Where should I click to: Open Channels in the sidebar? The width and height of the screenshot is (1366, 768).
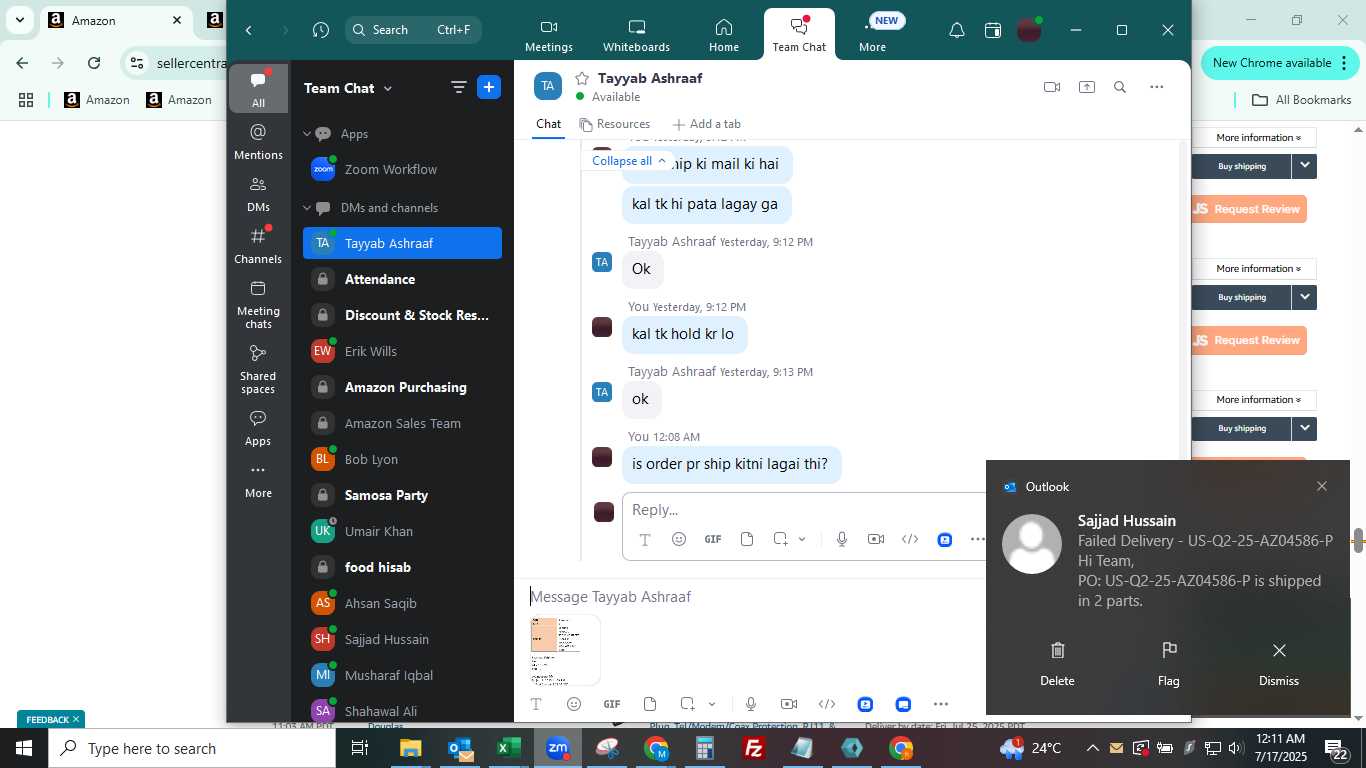(x=258, y=246)
